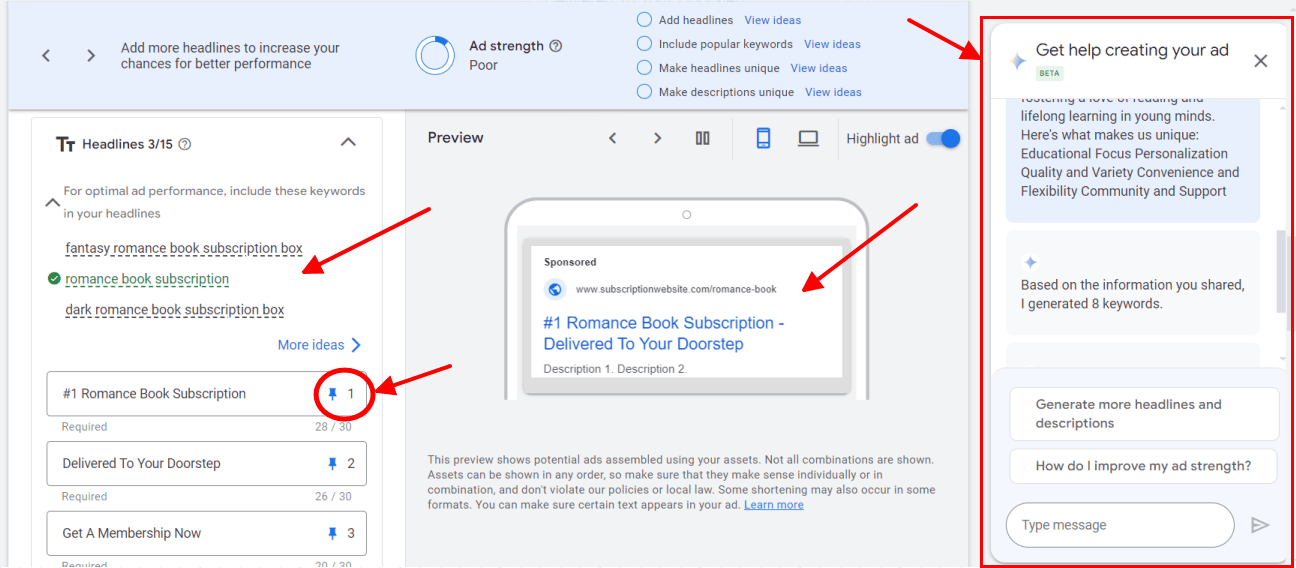Image resolution: width=1296 pixels, height=568 pixels.
Task: Click the Ad strength progress circle
Action: tap(435, 55)
